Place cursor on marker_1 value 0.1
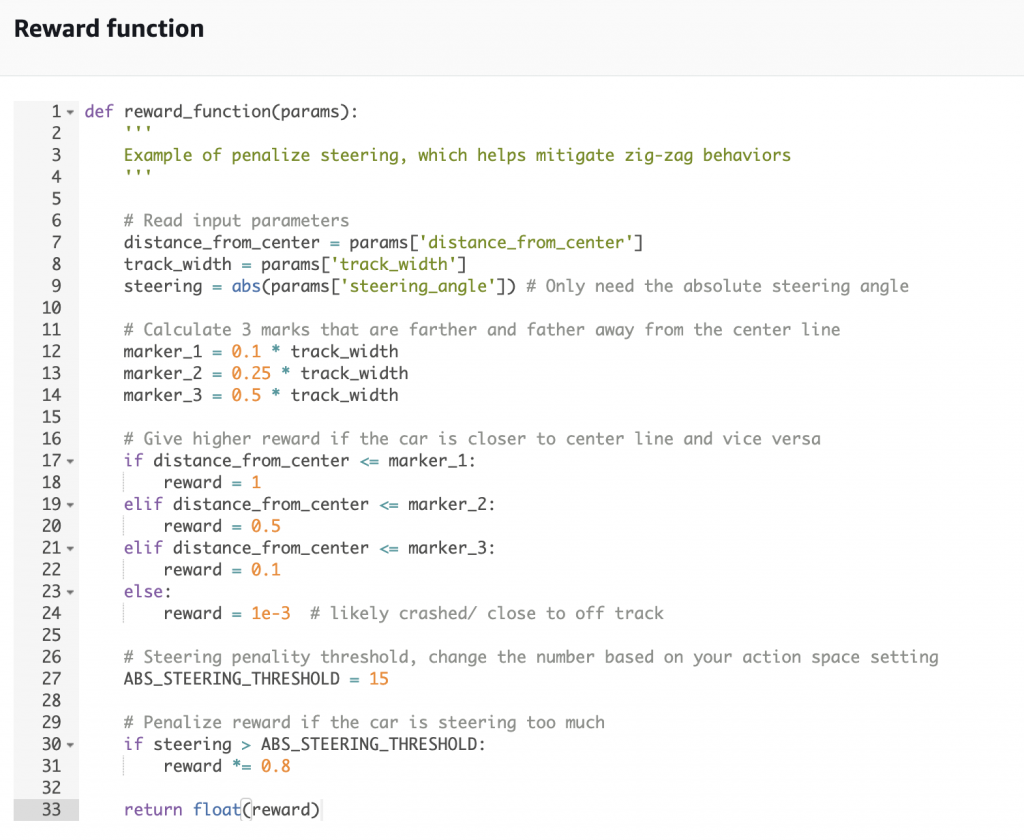This screenshot has width=1024, height=840. pyautogui.click(x=246, y=351)
